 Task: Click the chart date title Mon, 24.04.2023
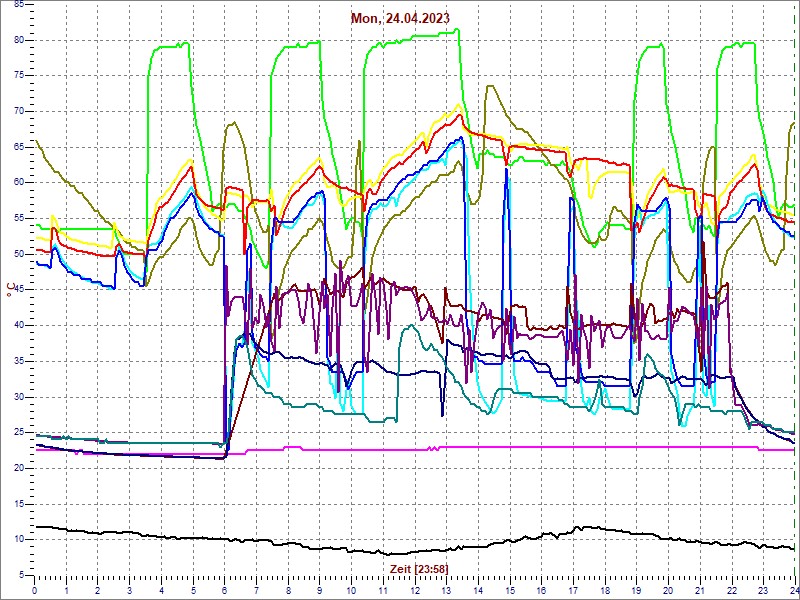point(400,18)
